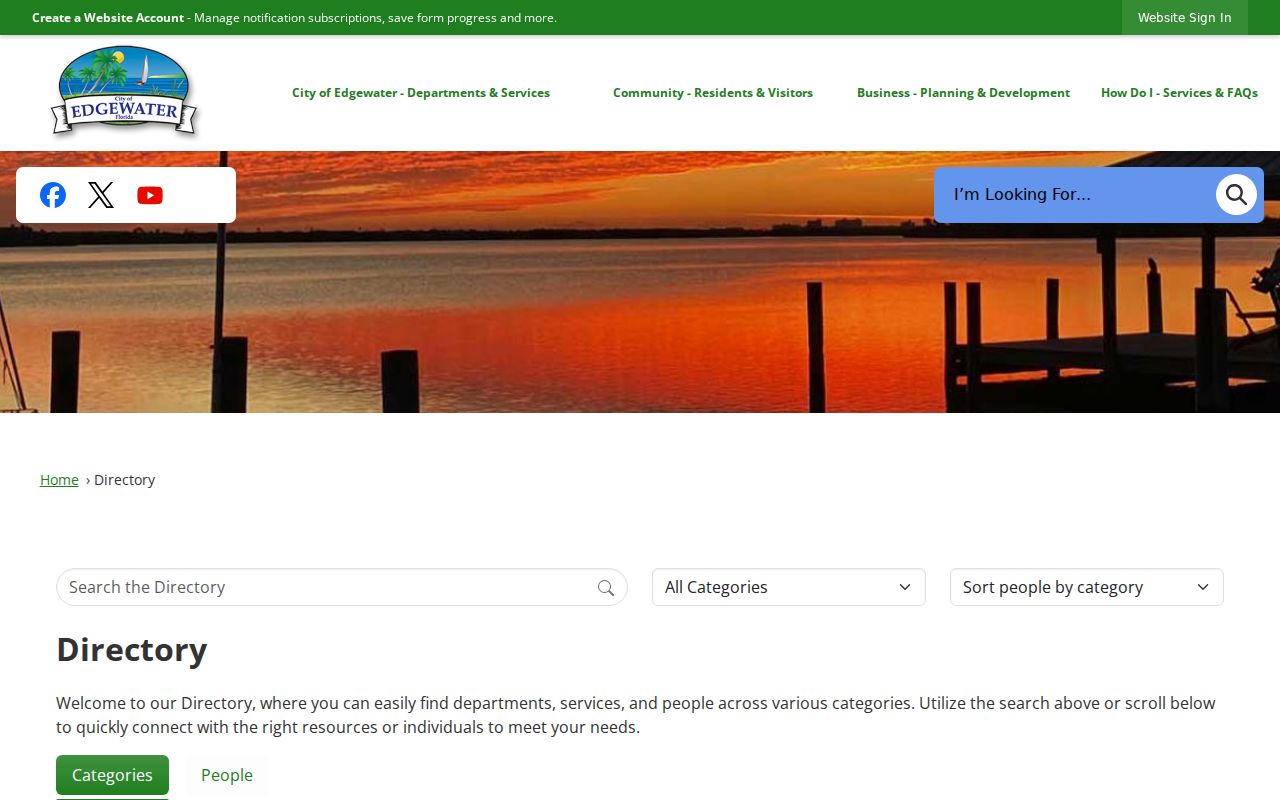The width and height of the screenshot is (1280, 800).
Task: Click the Website Sign In button
Action: point(1185,18)
